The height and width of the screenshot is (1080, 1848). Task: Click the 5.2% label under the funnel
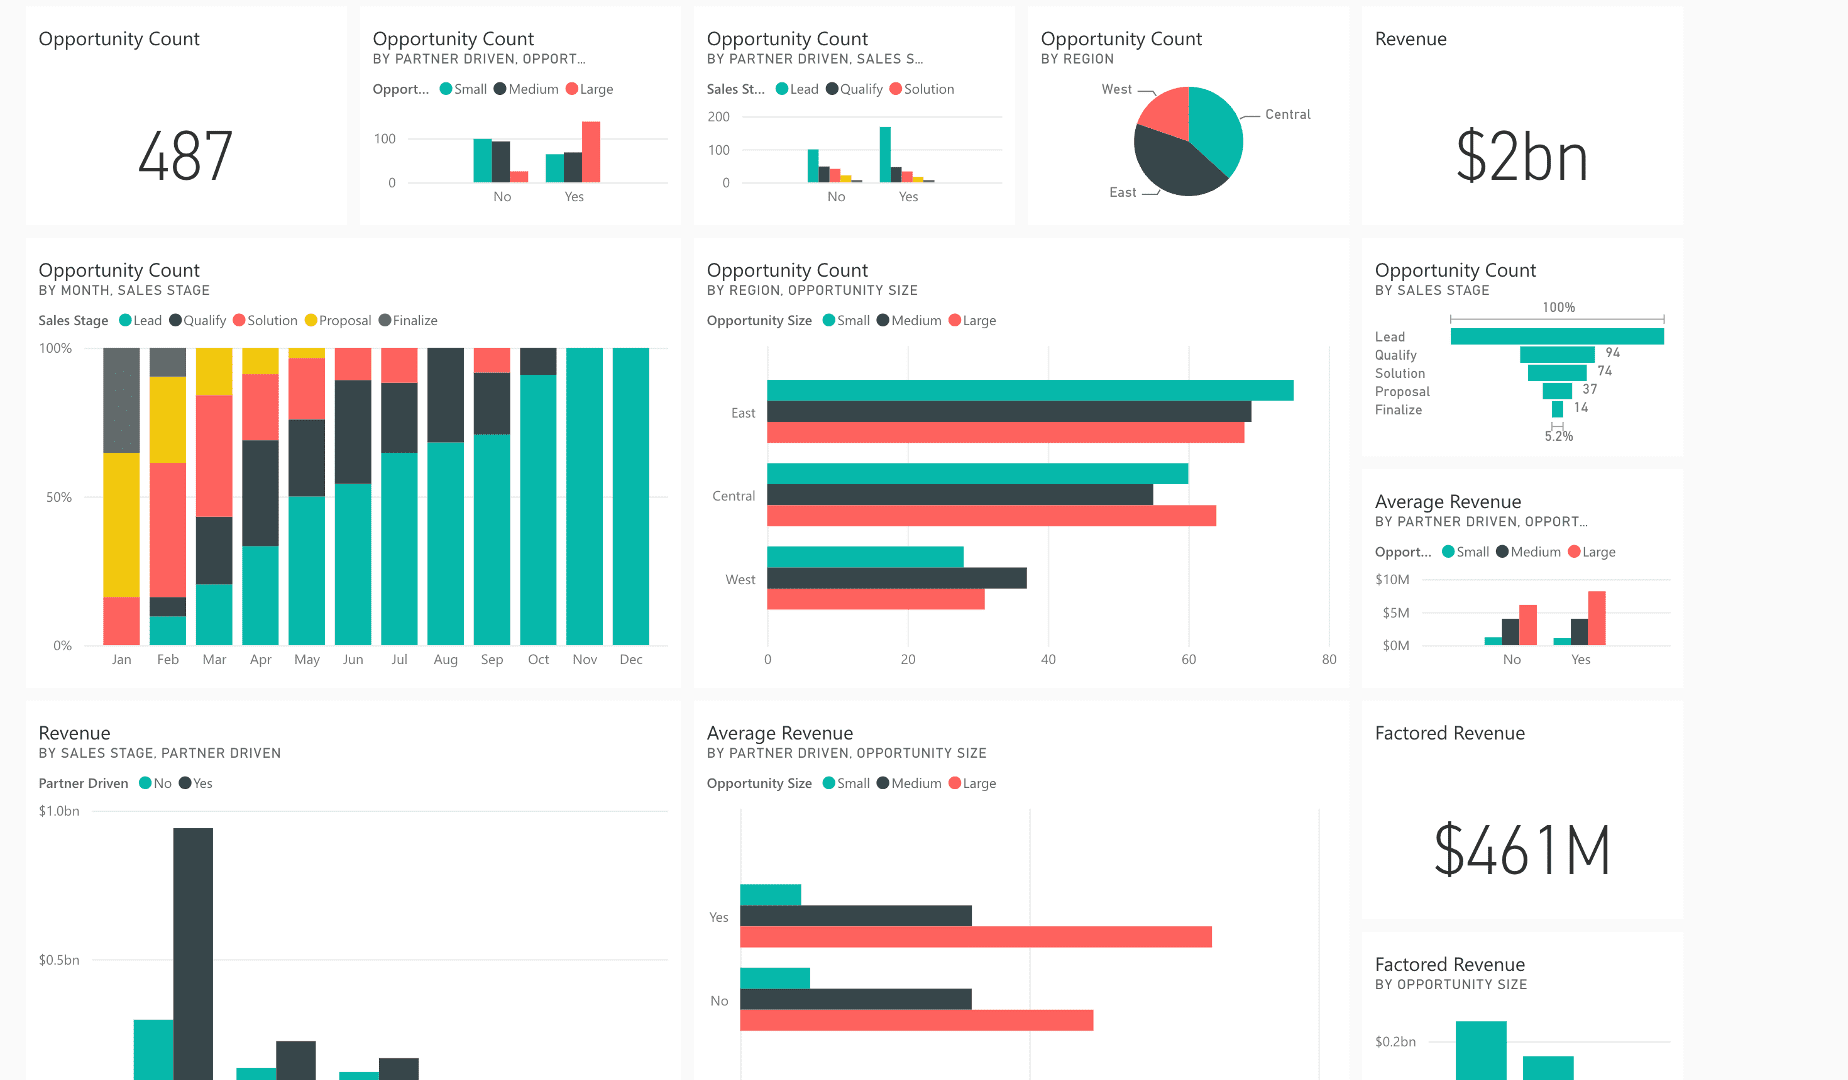[x=1559, y=436]
